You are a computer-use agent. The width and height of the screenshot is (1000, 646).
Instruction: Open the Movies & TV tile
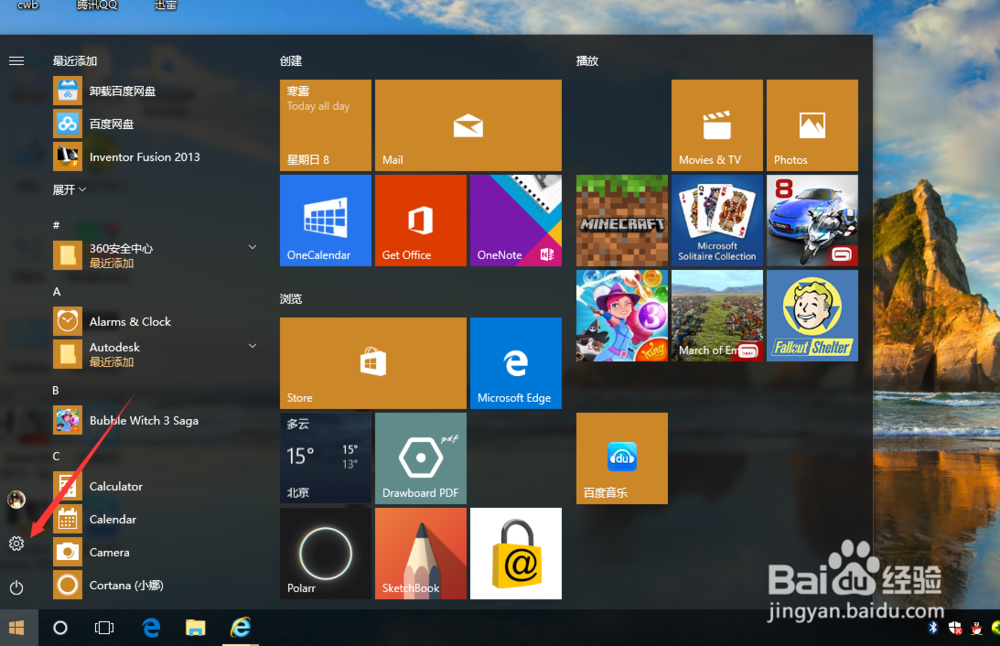pyautogui.click(x=717, y=125)
